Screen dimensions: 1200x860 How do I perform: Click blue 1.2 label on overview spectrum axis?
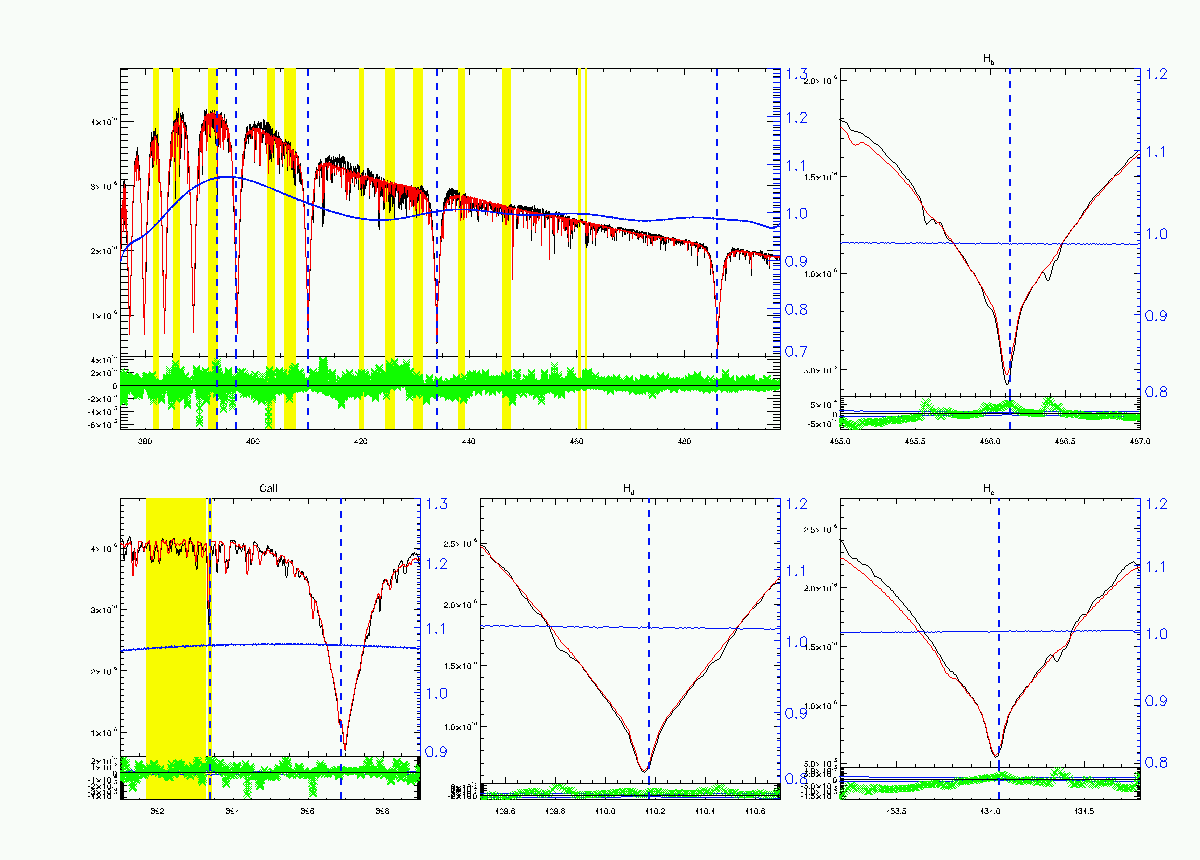pyautogui.click(x=797, y=118)
